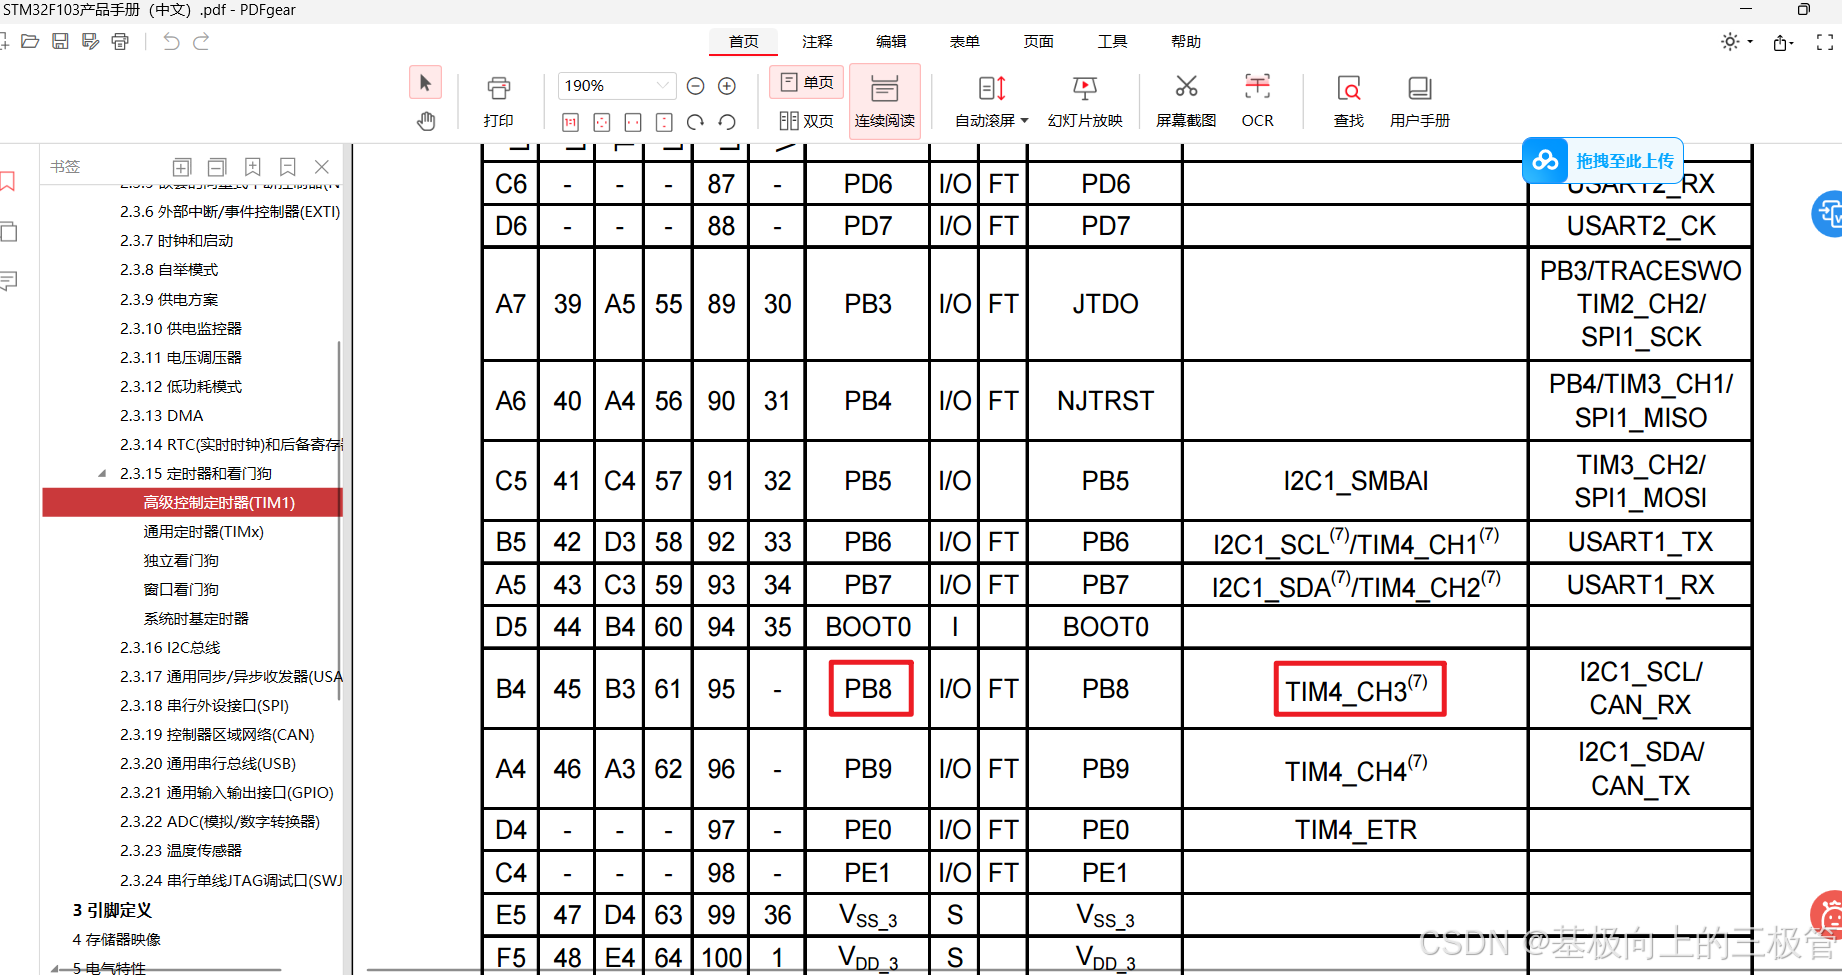Click the 拖拽至此上传 upload button
Image resolution: width=1842 pixels, height=975 pixels.
[1603, 160]
